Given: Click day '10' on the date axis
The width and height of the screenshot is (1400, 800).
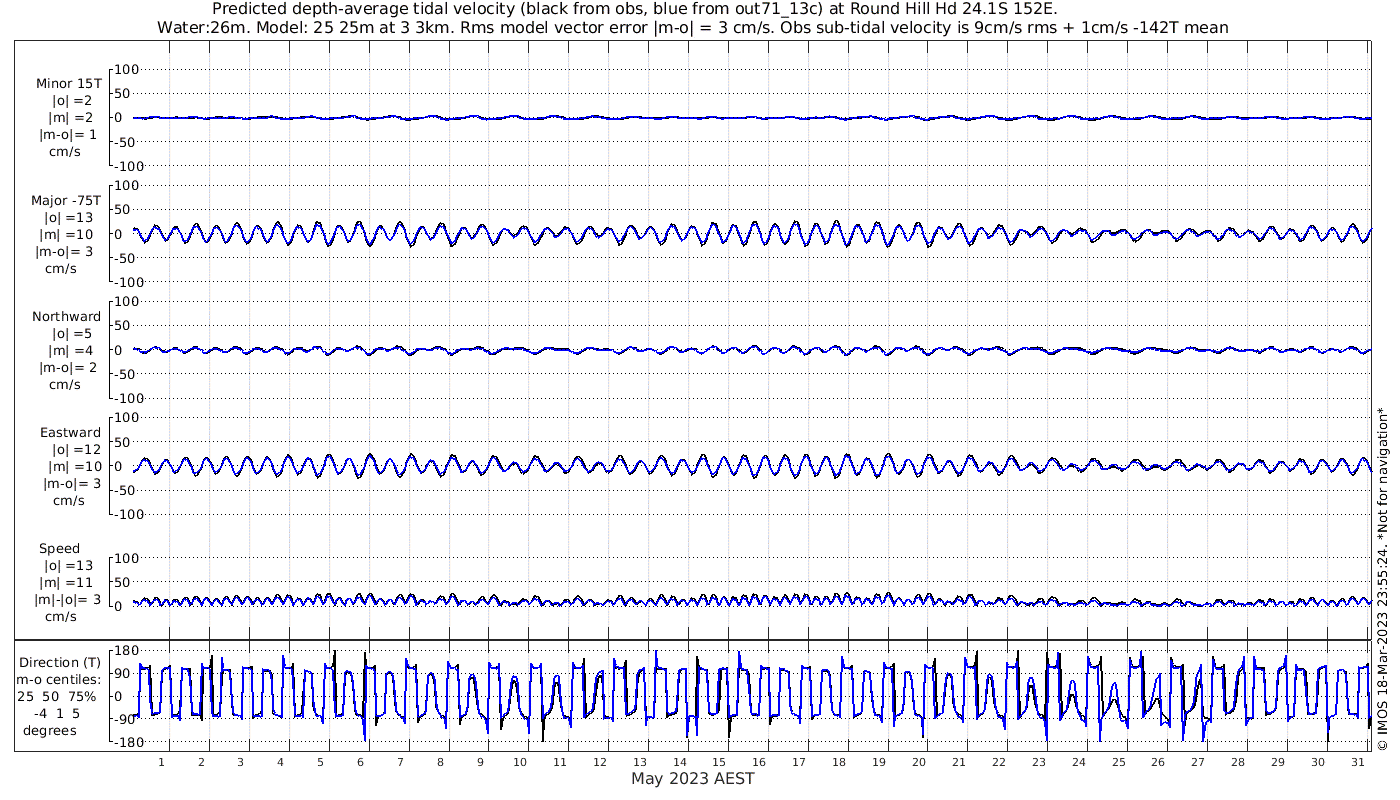Looking at the screenshot, I should click(x=520, y=762).
